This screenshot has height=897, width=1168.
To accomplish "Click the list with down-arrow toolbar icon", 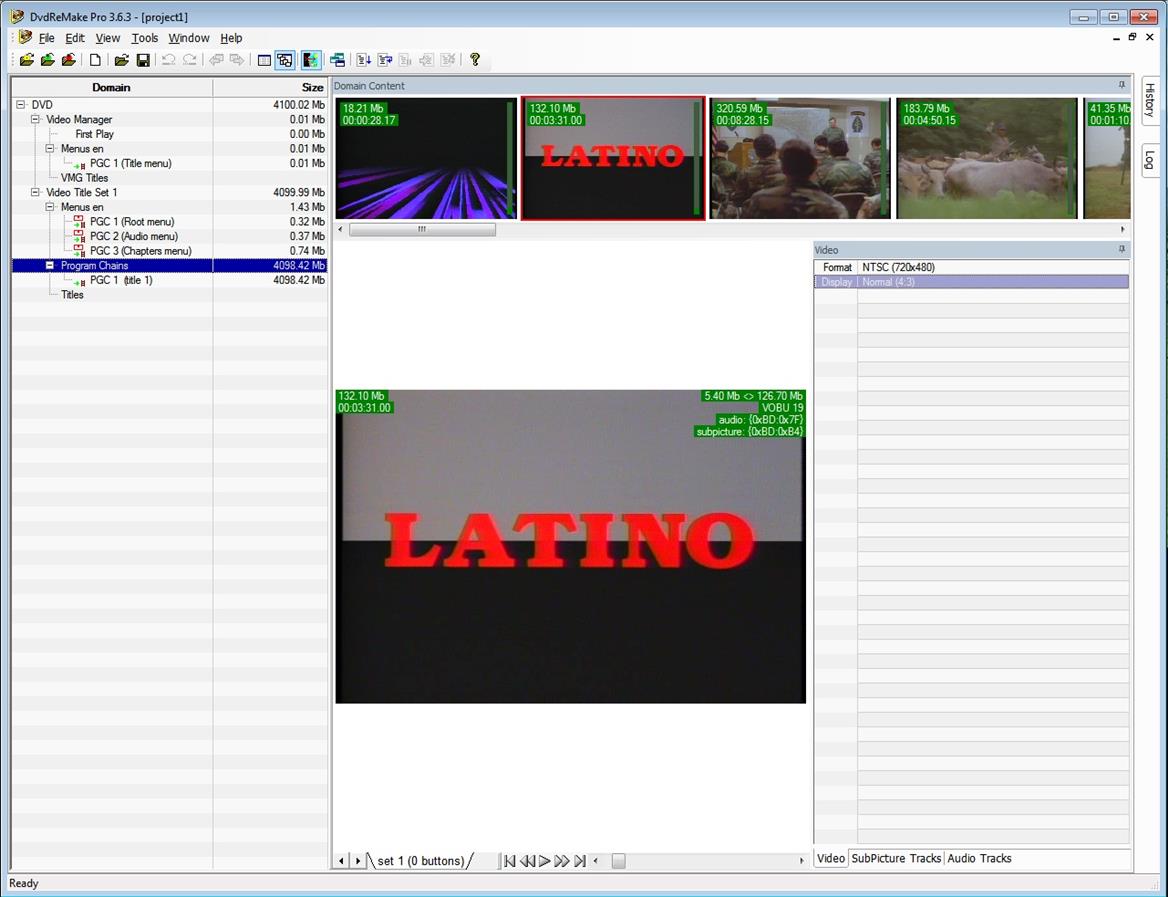I will point(364,60).
